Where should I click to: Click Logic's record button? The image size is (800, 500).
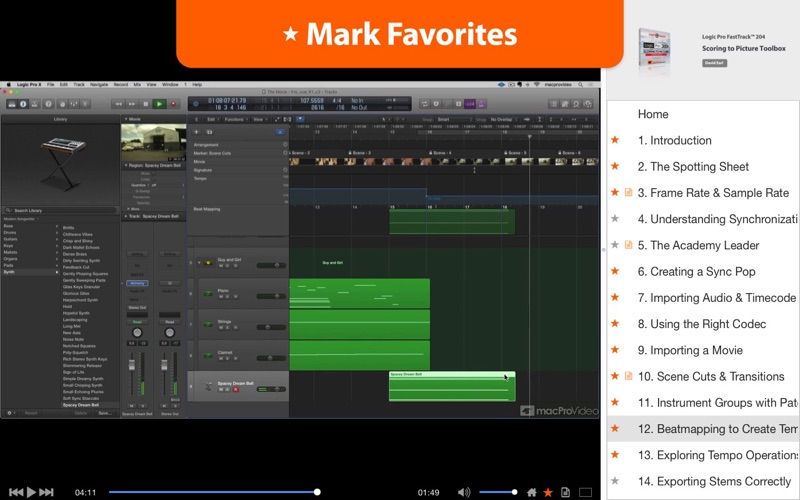click(x=173, y=104)
